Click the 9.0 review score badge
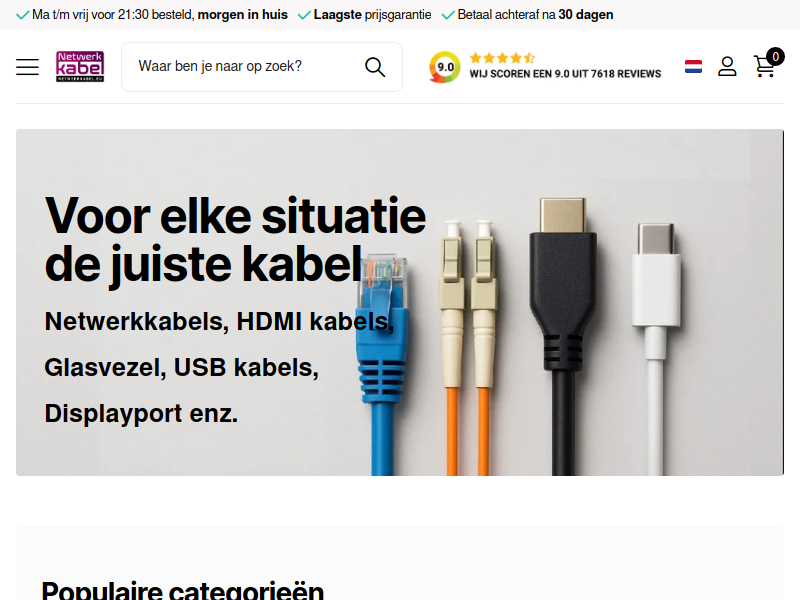Screen dimensions: 800x600 444,67
